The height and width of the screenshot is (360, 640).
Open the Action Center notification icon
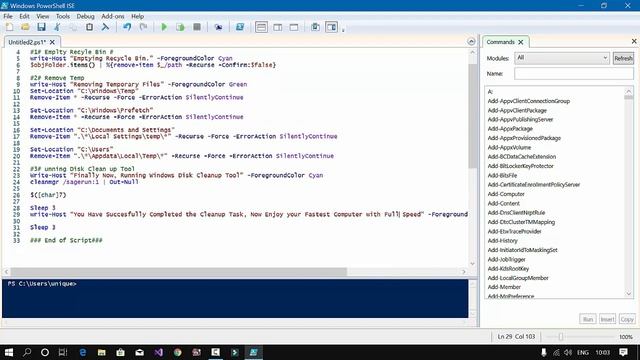pos(623,352)
